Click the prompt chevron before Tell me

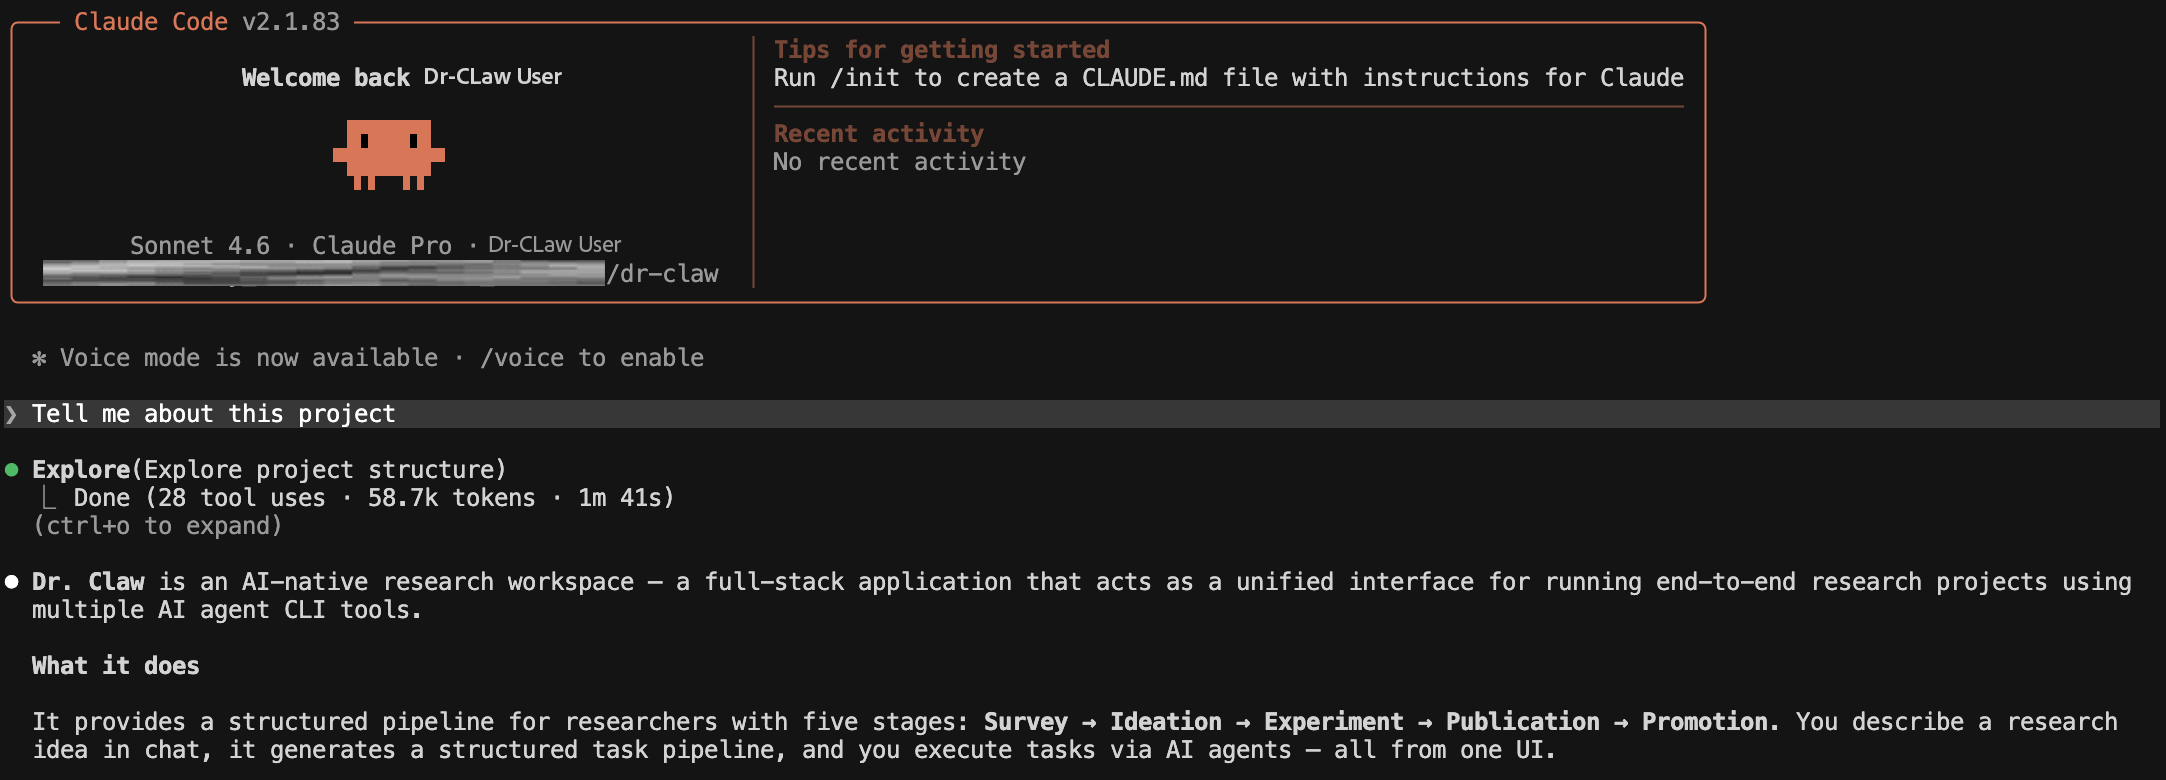11,414
